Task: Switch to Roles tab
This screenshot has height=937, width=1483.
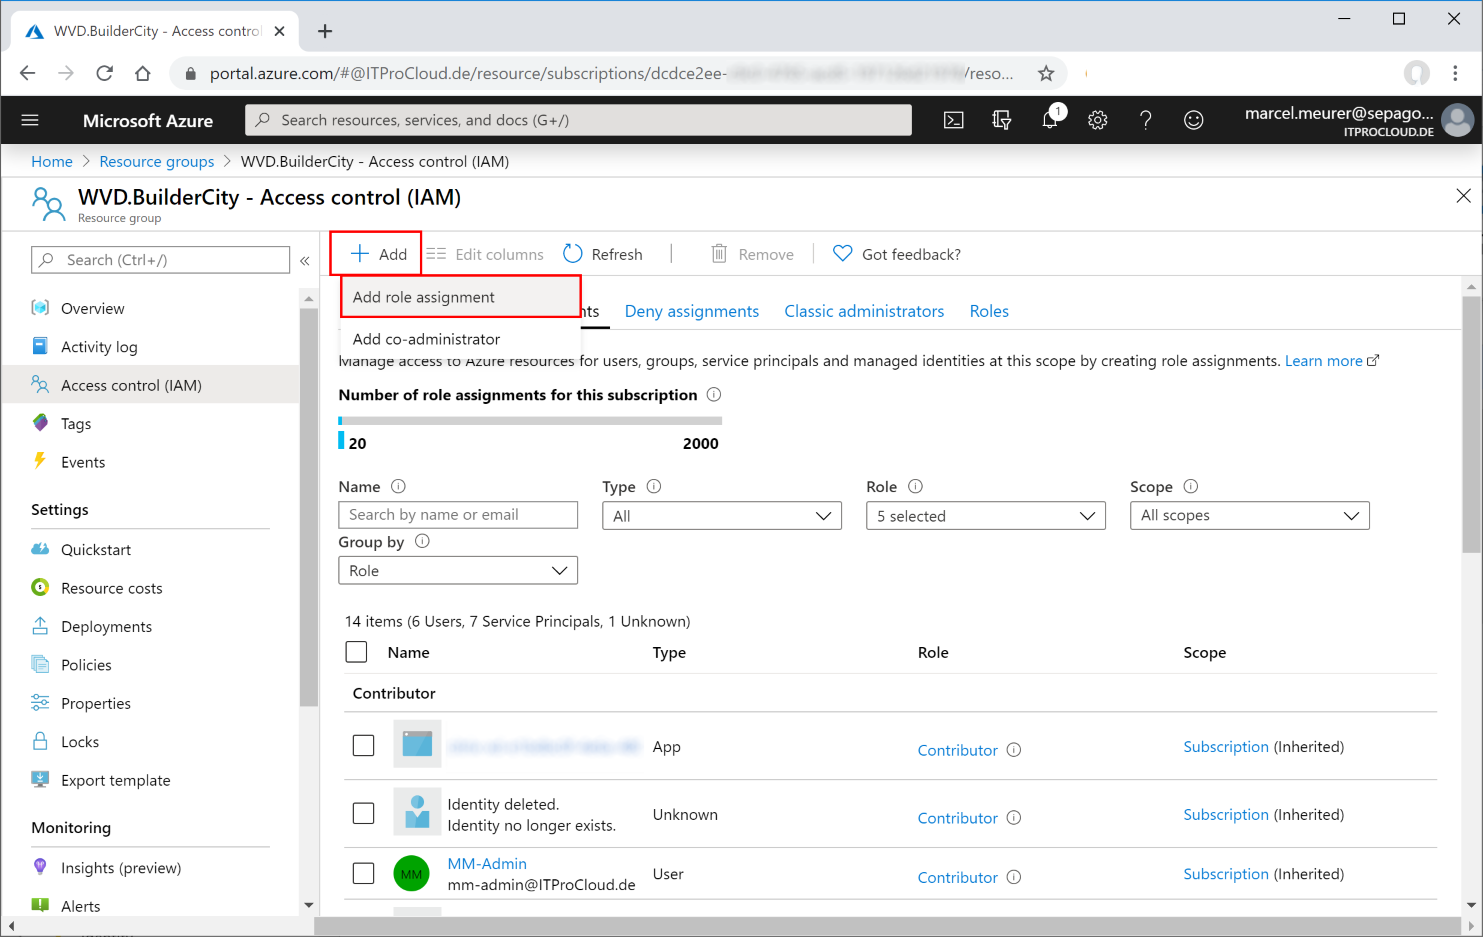Action: coord(989,311)
